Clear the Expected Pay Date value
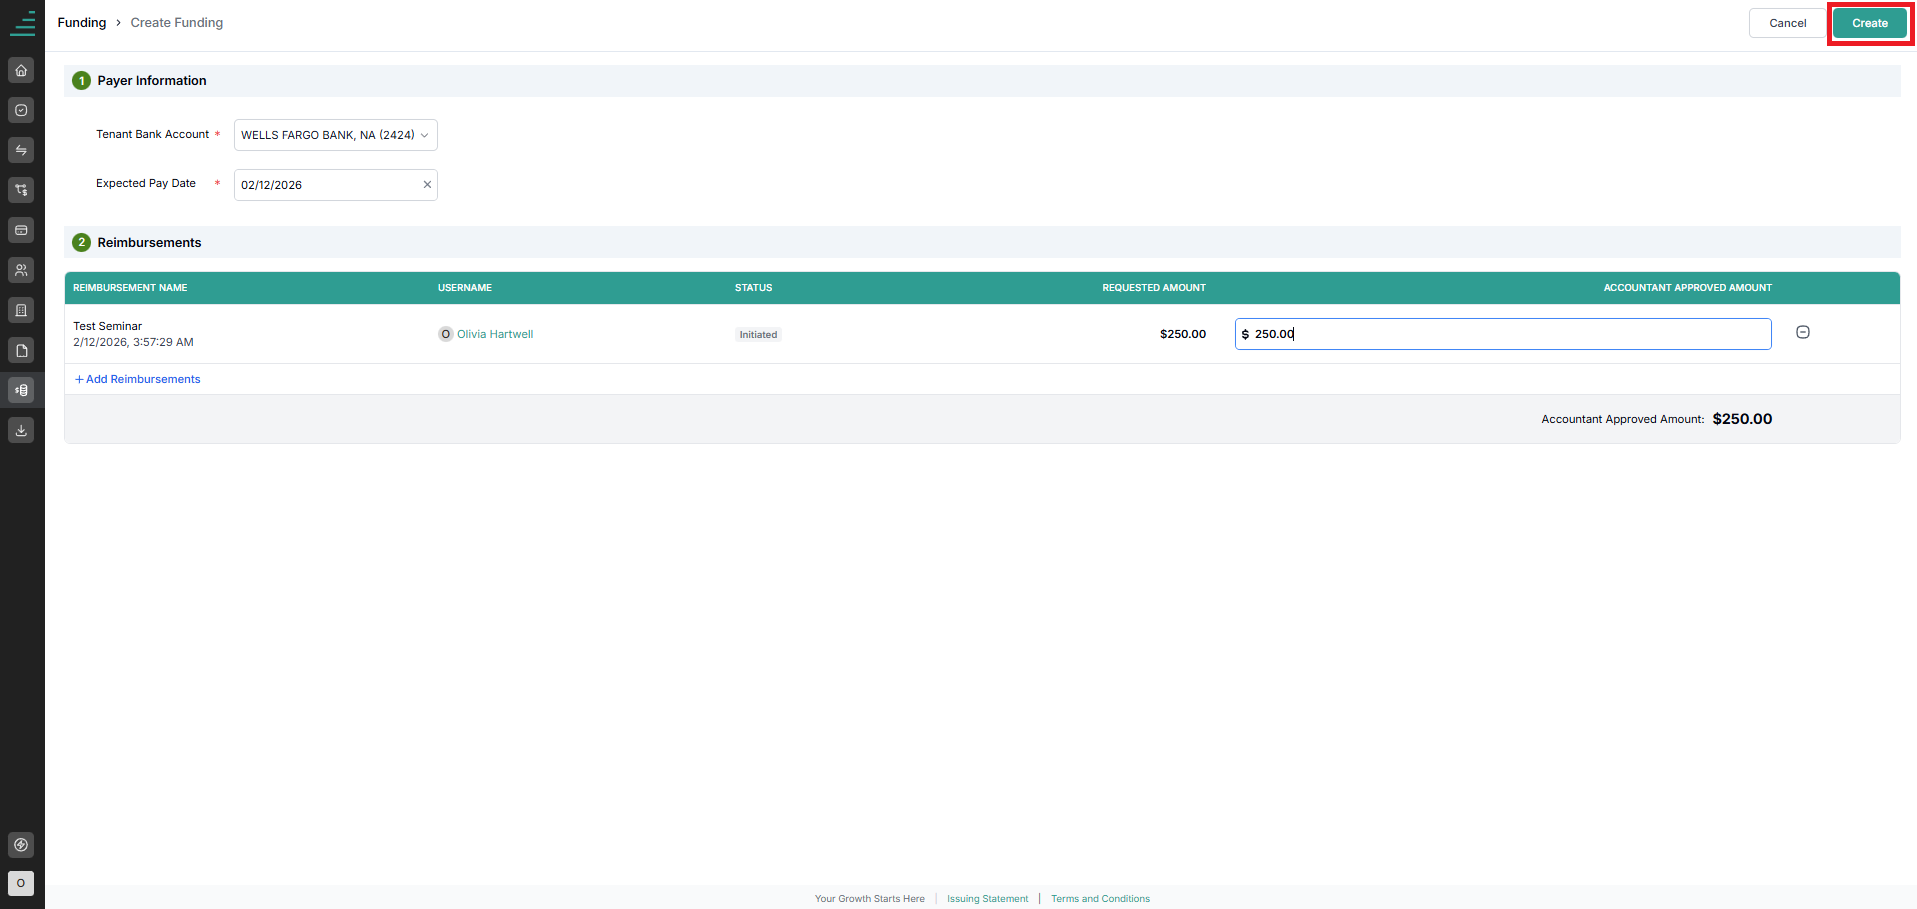This screenshot has width=1917, height=909. [427, 185]
